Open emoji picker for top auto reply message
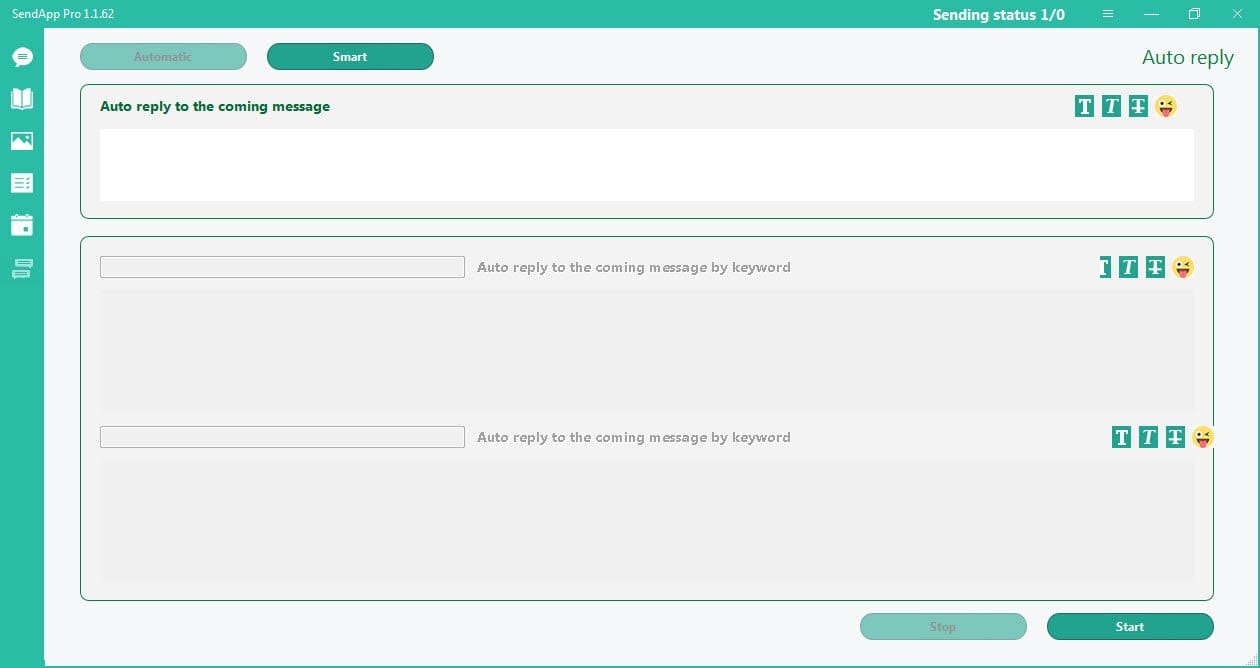The width and height of the screenshot is (1260, 668). [1166, 106]
